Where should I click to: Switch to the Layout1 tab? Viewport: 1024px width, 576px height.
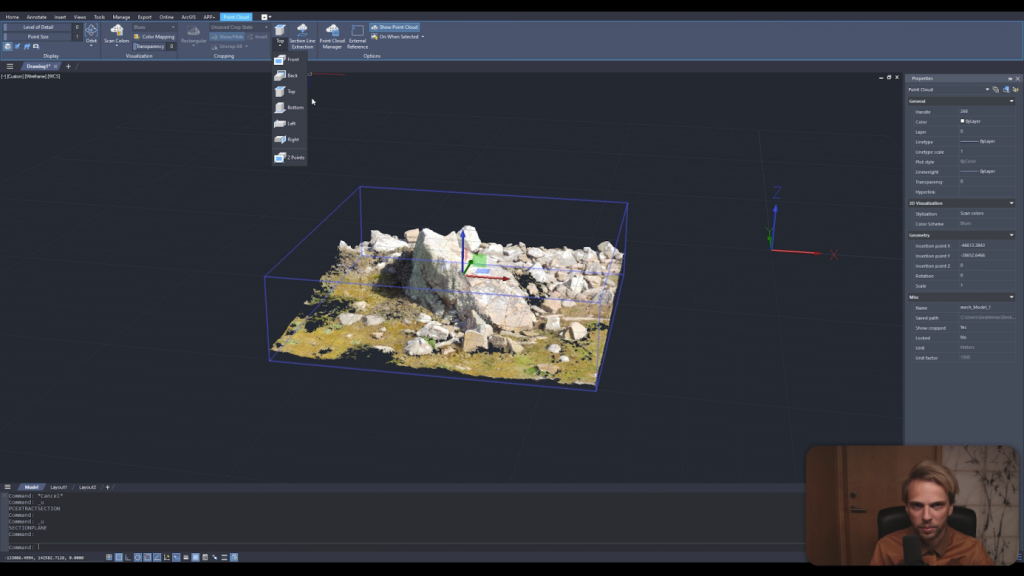pos(59,487)
